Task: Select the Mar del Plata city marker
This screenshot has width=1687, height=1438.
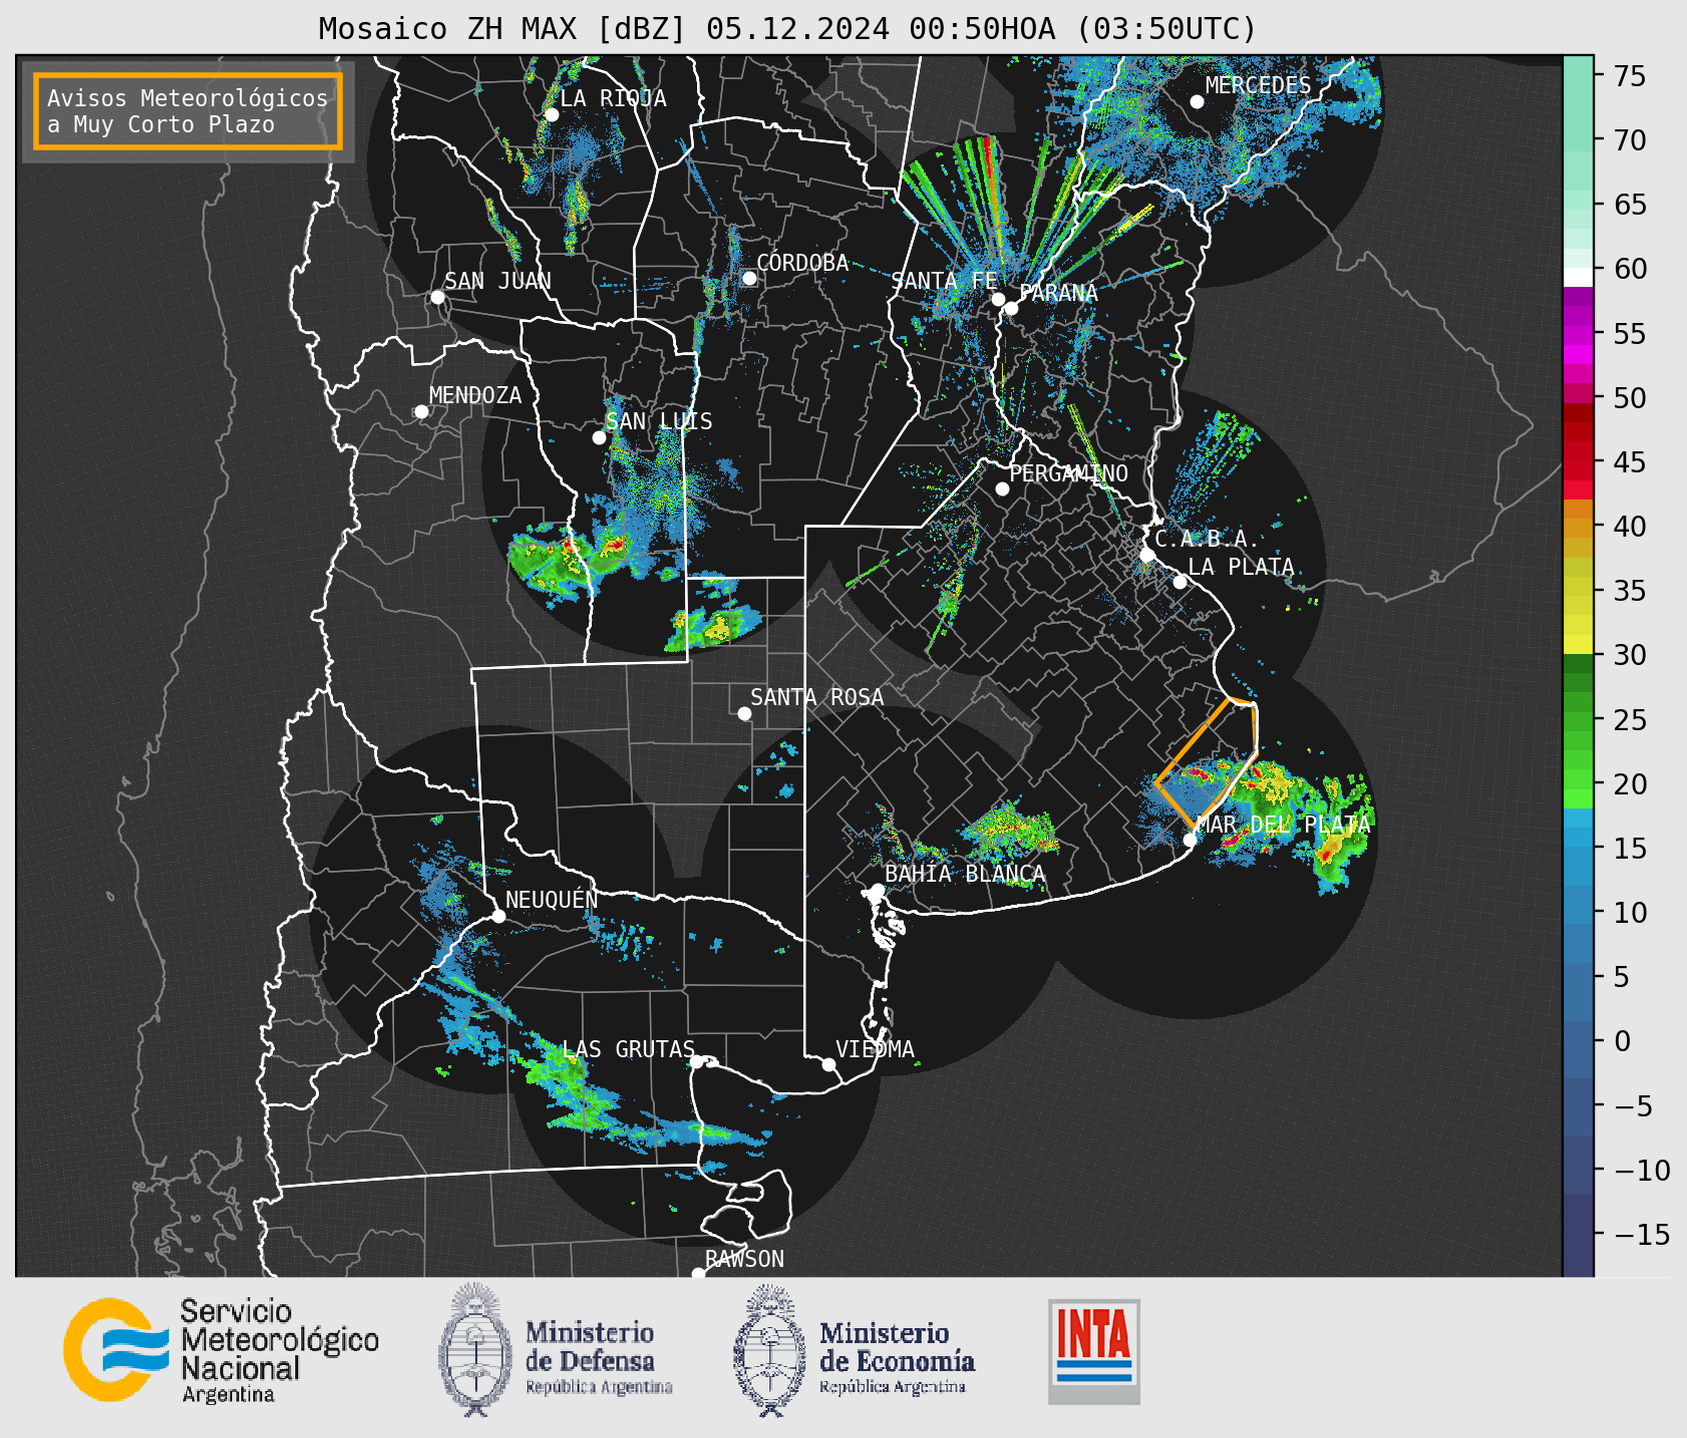Action: 1190,840
